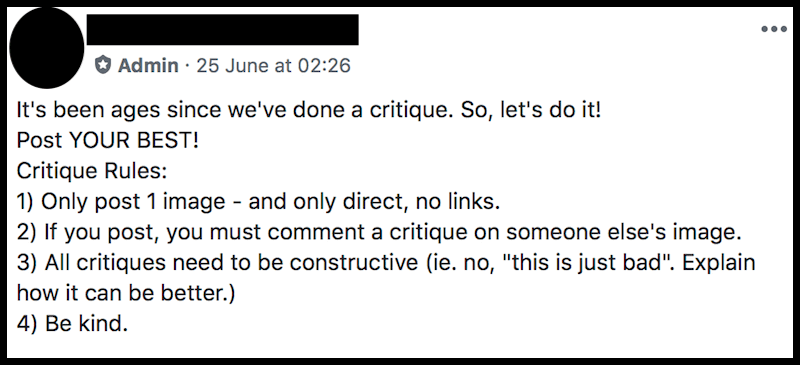Open the redacted author name bar
The image size is (800, 365).
(x=222, y=30)
